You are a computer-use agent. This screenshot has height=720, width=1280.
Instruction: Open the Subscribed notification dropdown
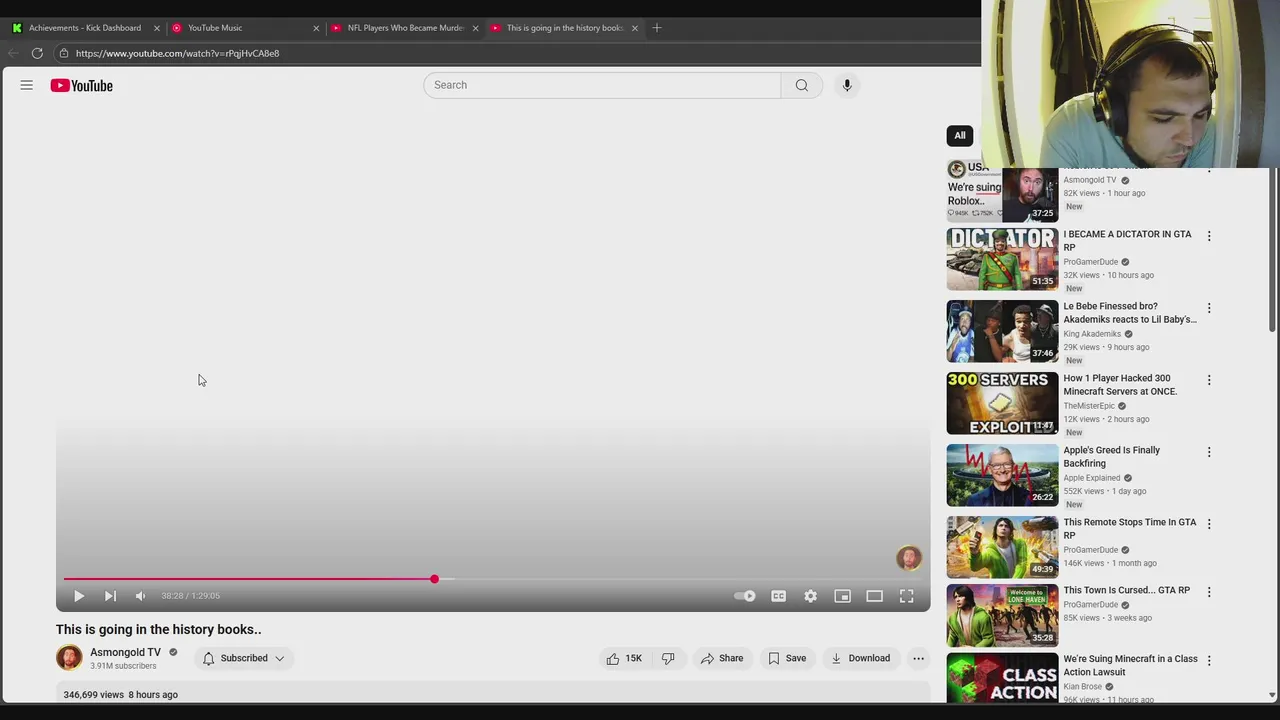tap(243, 658)
